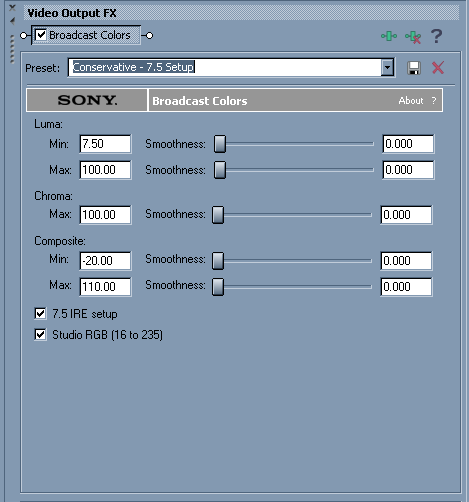The image size is (469, 502).
Task: Click the Luma Min smoothness slider handle
Action: pyautogui.click(x=220, y=144)
